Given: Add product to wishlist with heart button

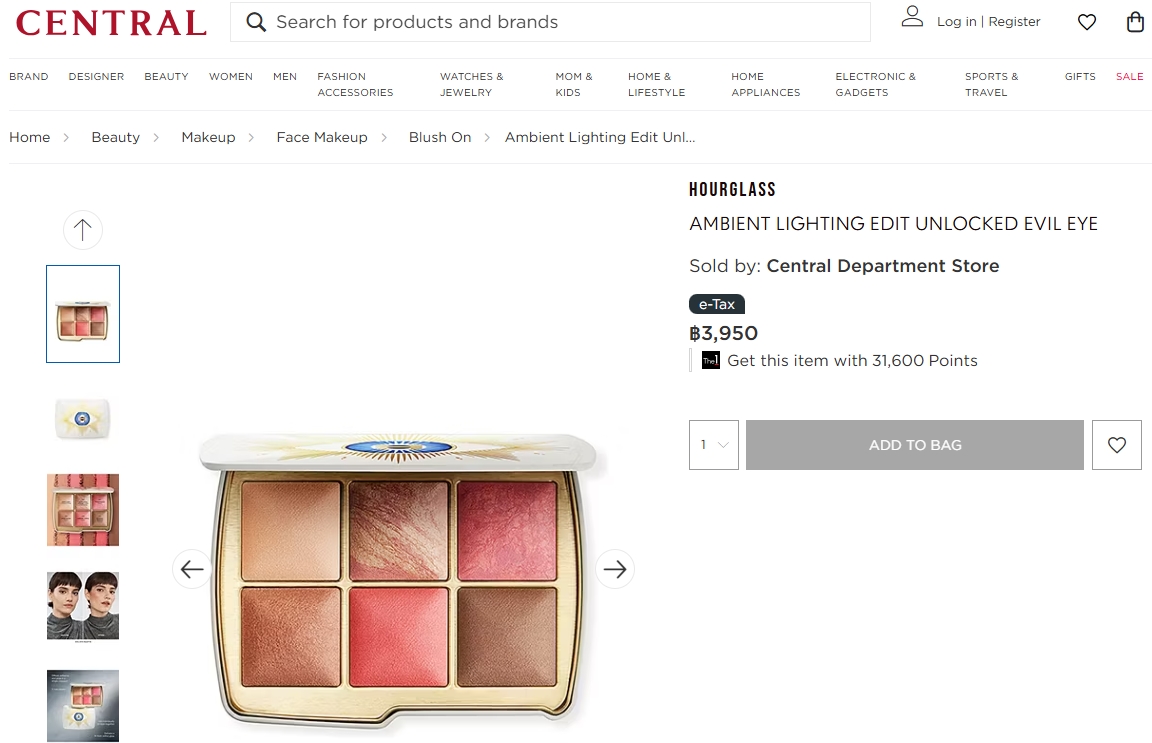Looking at the screenshot, I should coord(1116,444).
